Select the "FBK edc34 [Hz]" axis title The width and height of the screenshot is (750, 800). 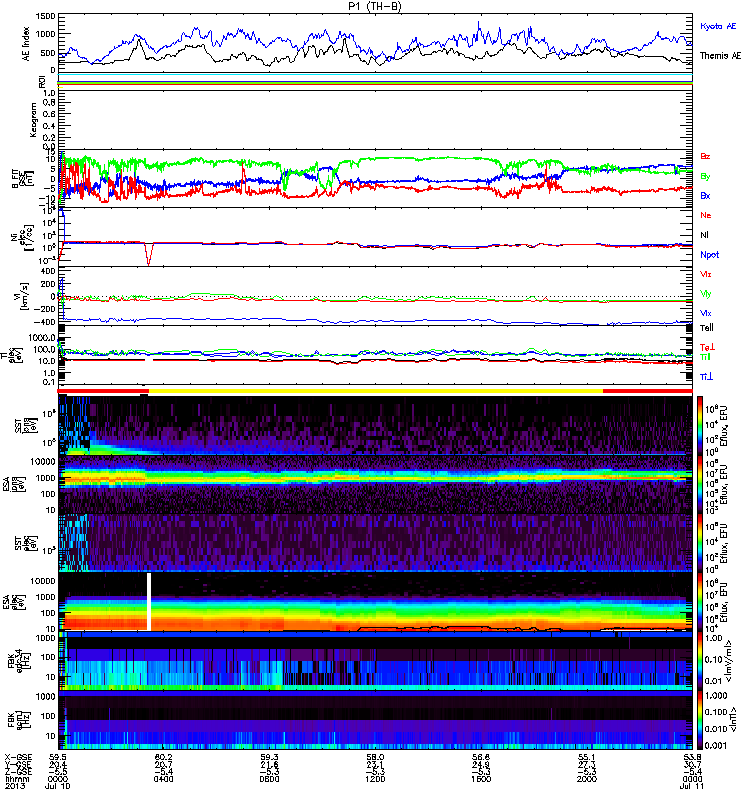pos(21,660)
